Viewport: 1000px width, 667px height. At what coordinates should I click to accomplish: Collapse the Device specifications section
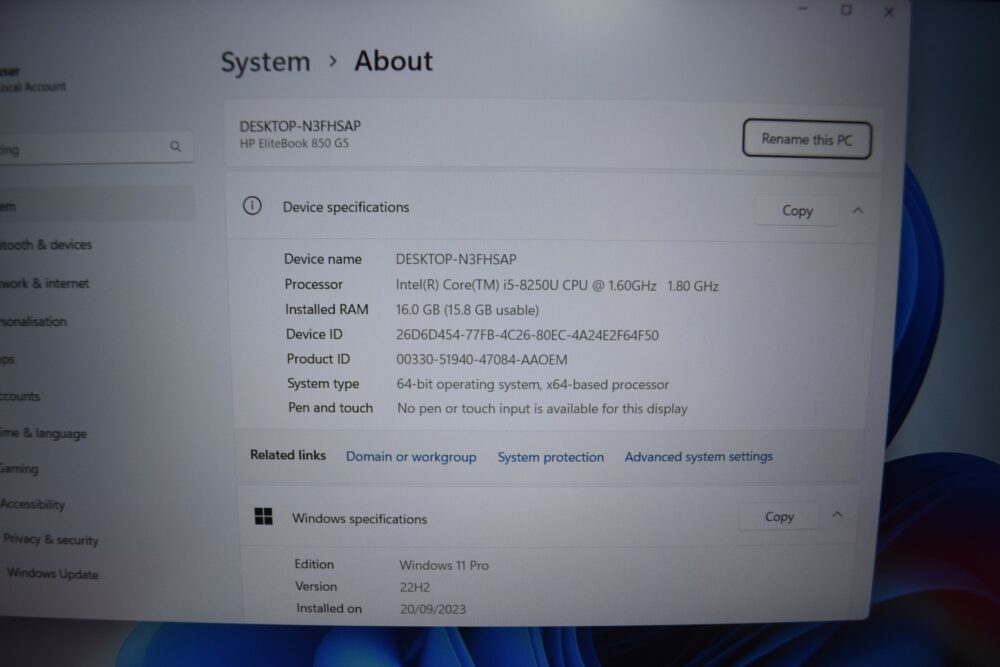tap(858, 210)
